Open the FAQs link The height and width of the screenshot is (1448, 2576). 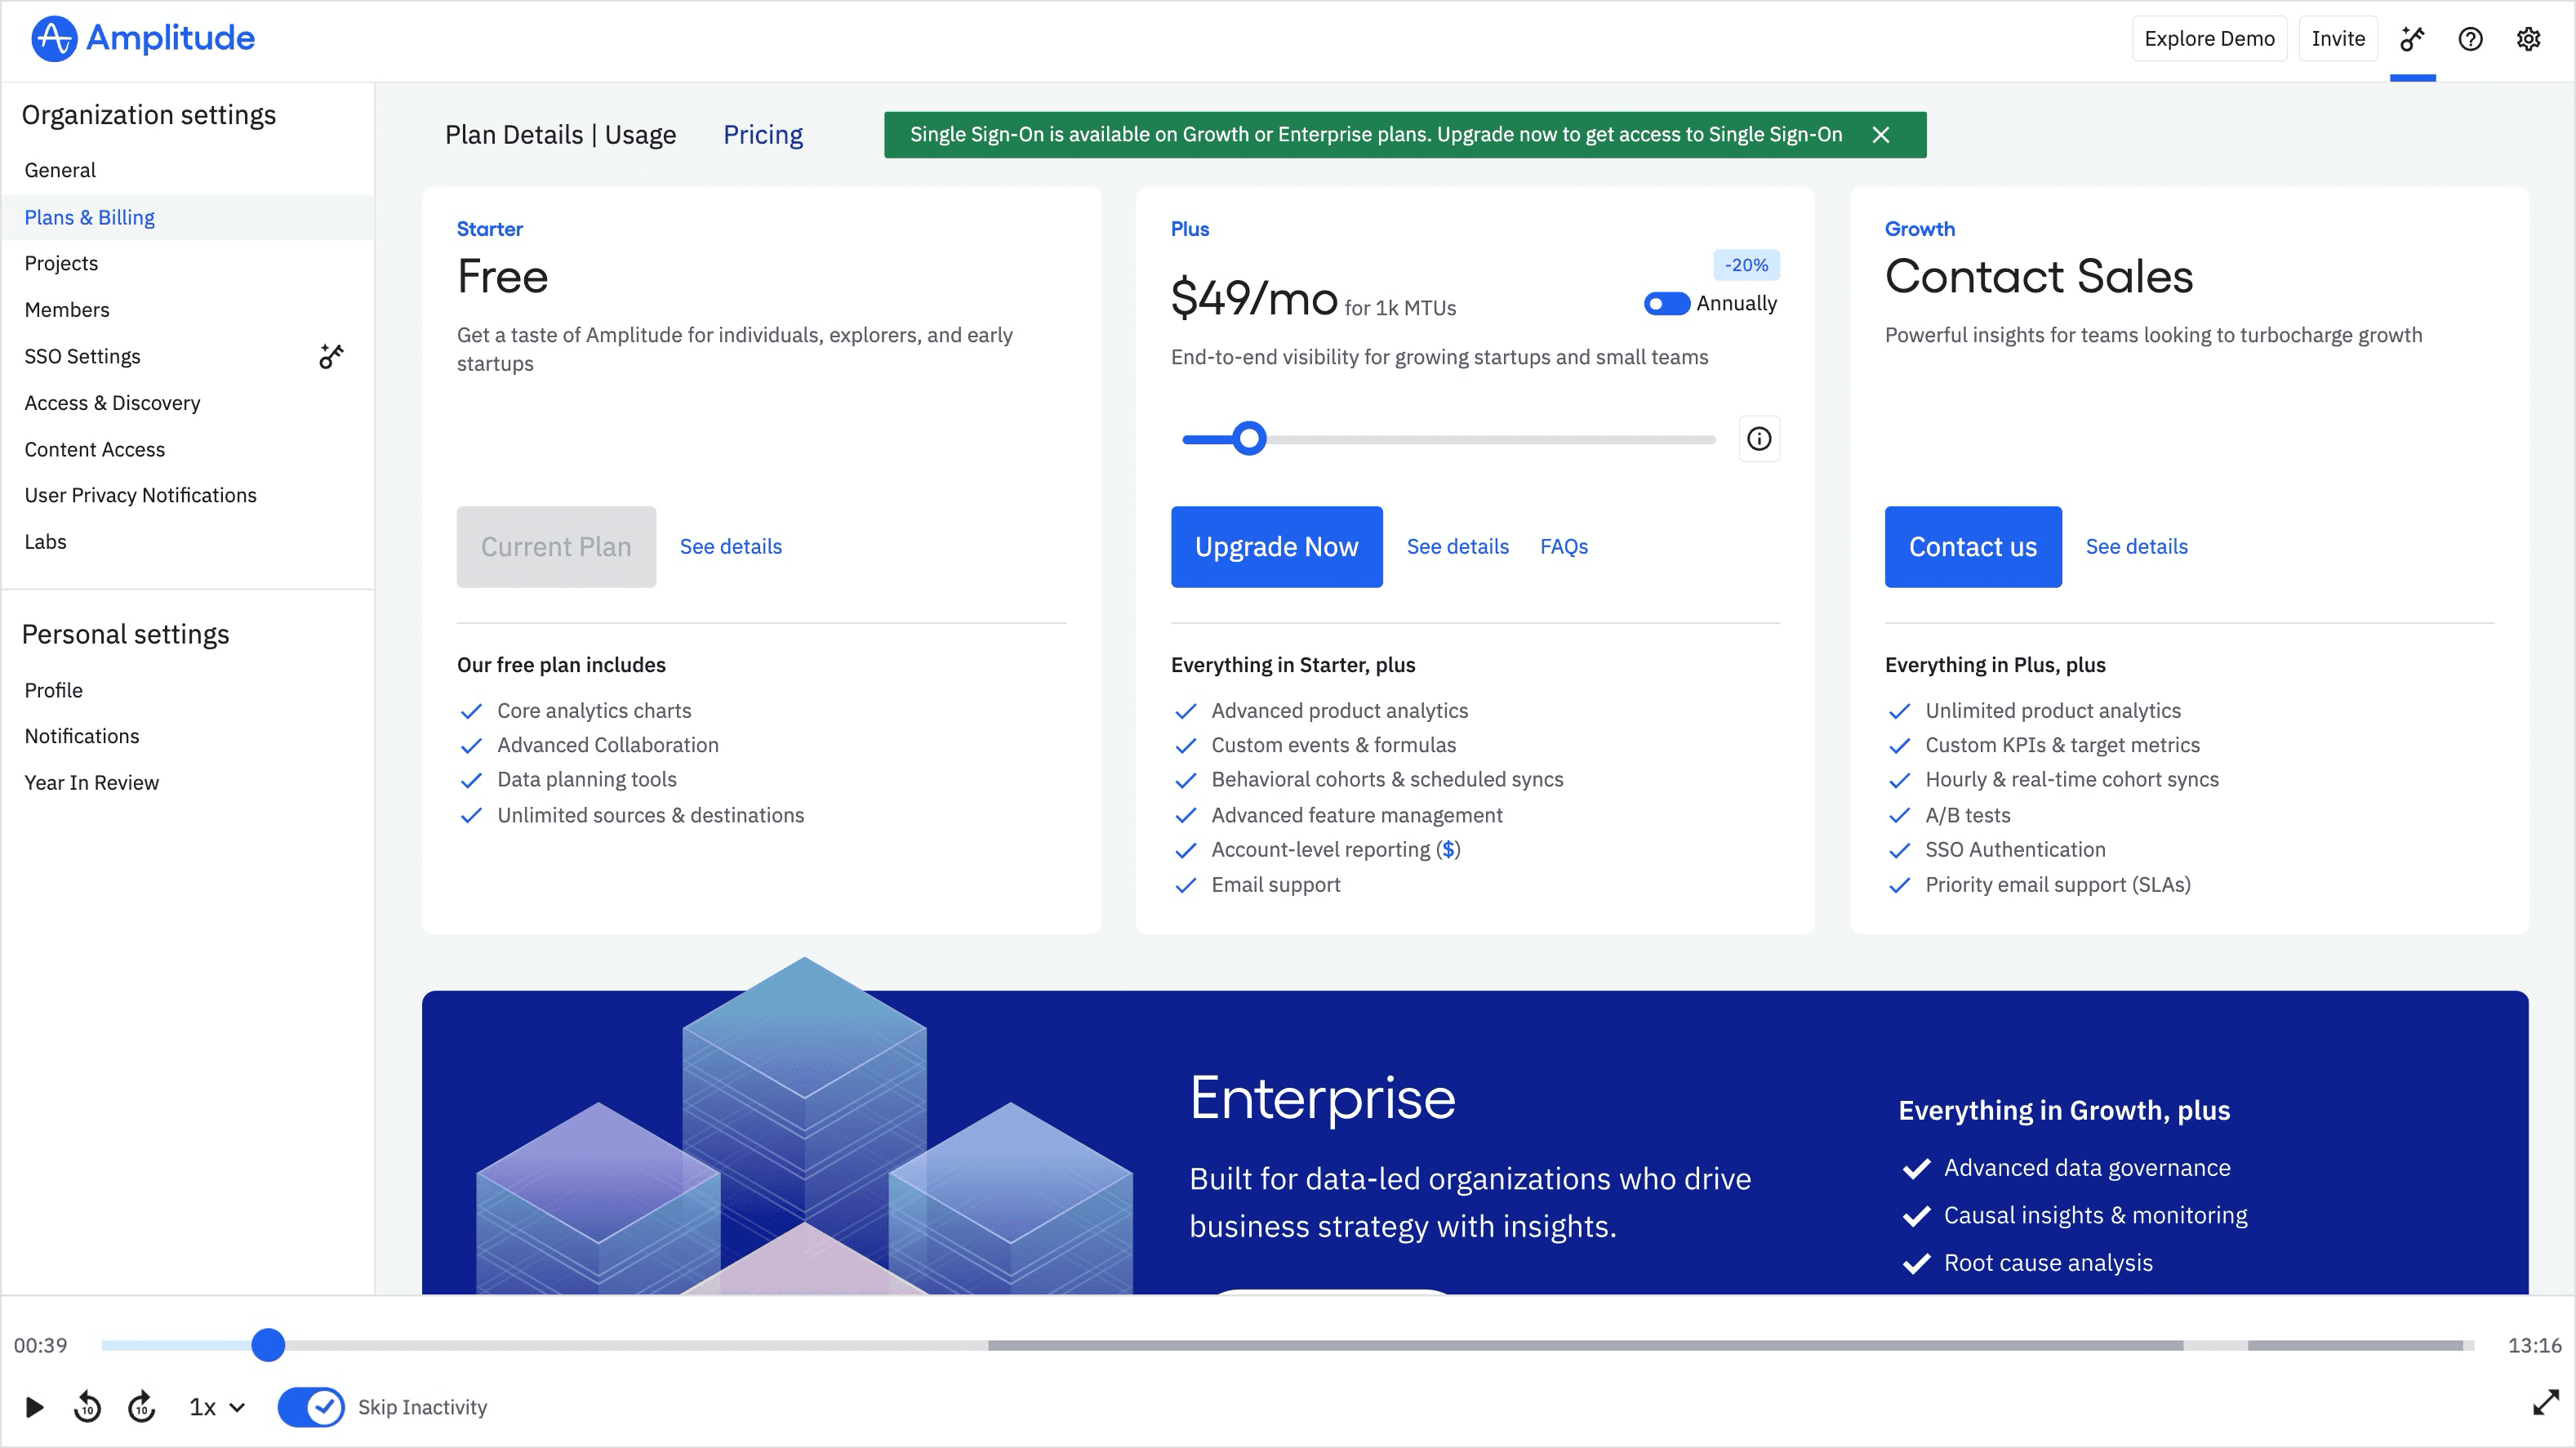point(1563,547)
